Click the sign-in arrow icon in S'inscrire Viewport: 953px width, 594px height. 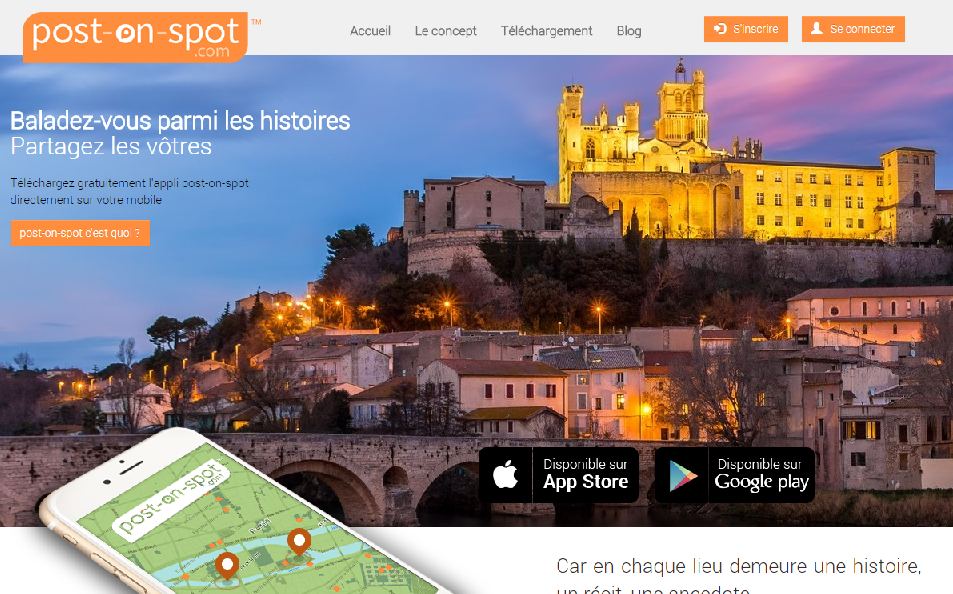click(x=720, y=29)
